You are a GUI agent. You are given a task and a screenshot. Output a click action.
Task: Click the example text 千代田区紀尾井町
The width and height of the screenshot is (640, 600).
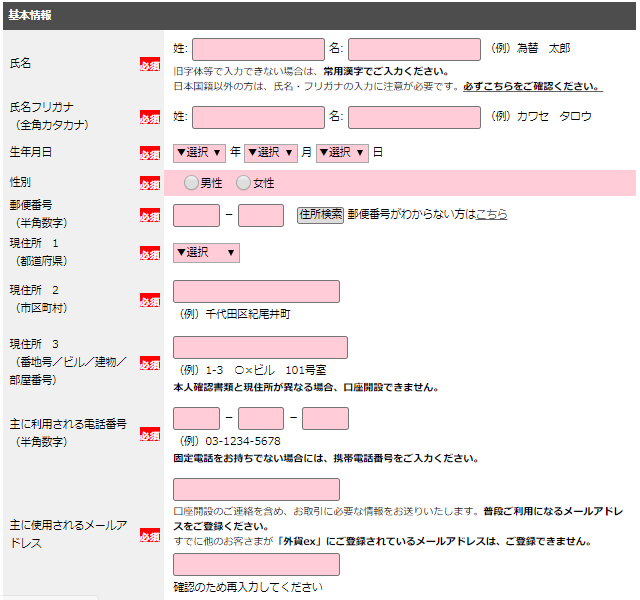tap(248, 314)
